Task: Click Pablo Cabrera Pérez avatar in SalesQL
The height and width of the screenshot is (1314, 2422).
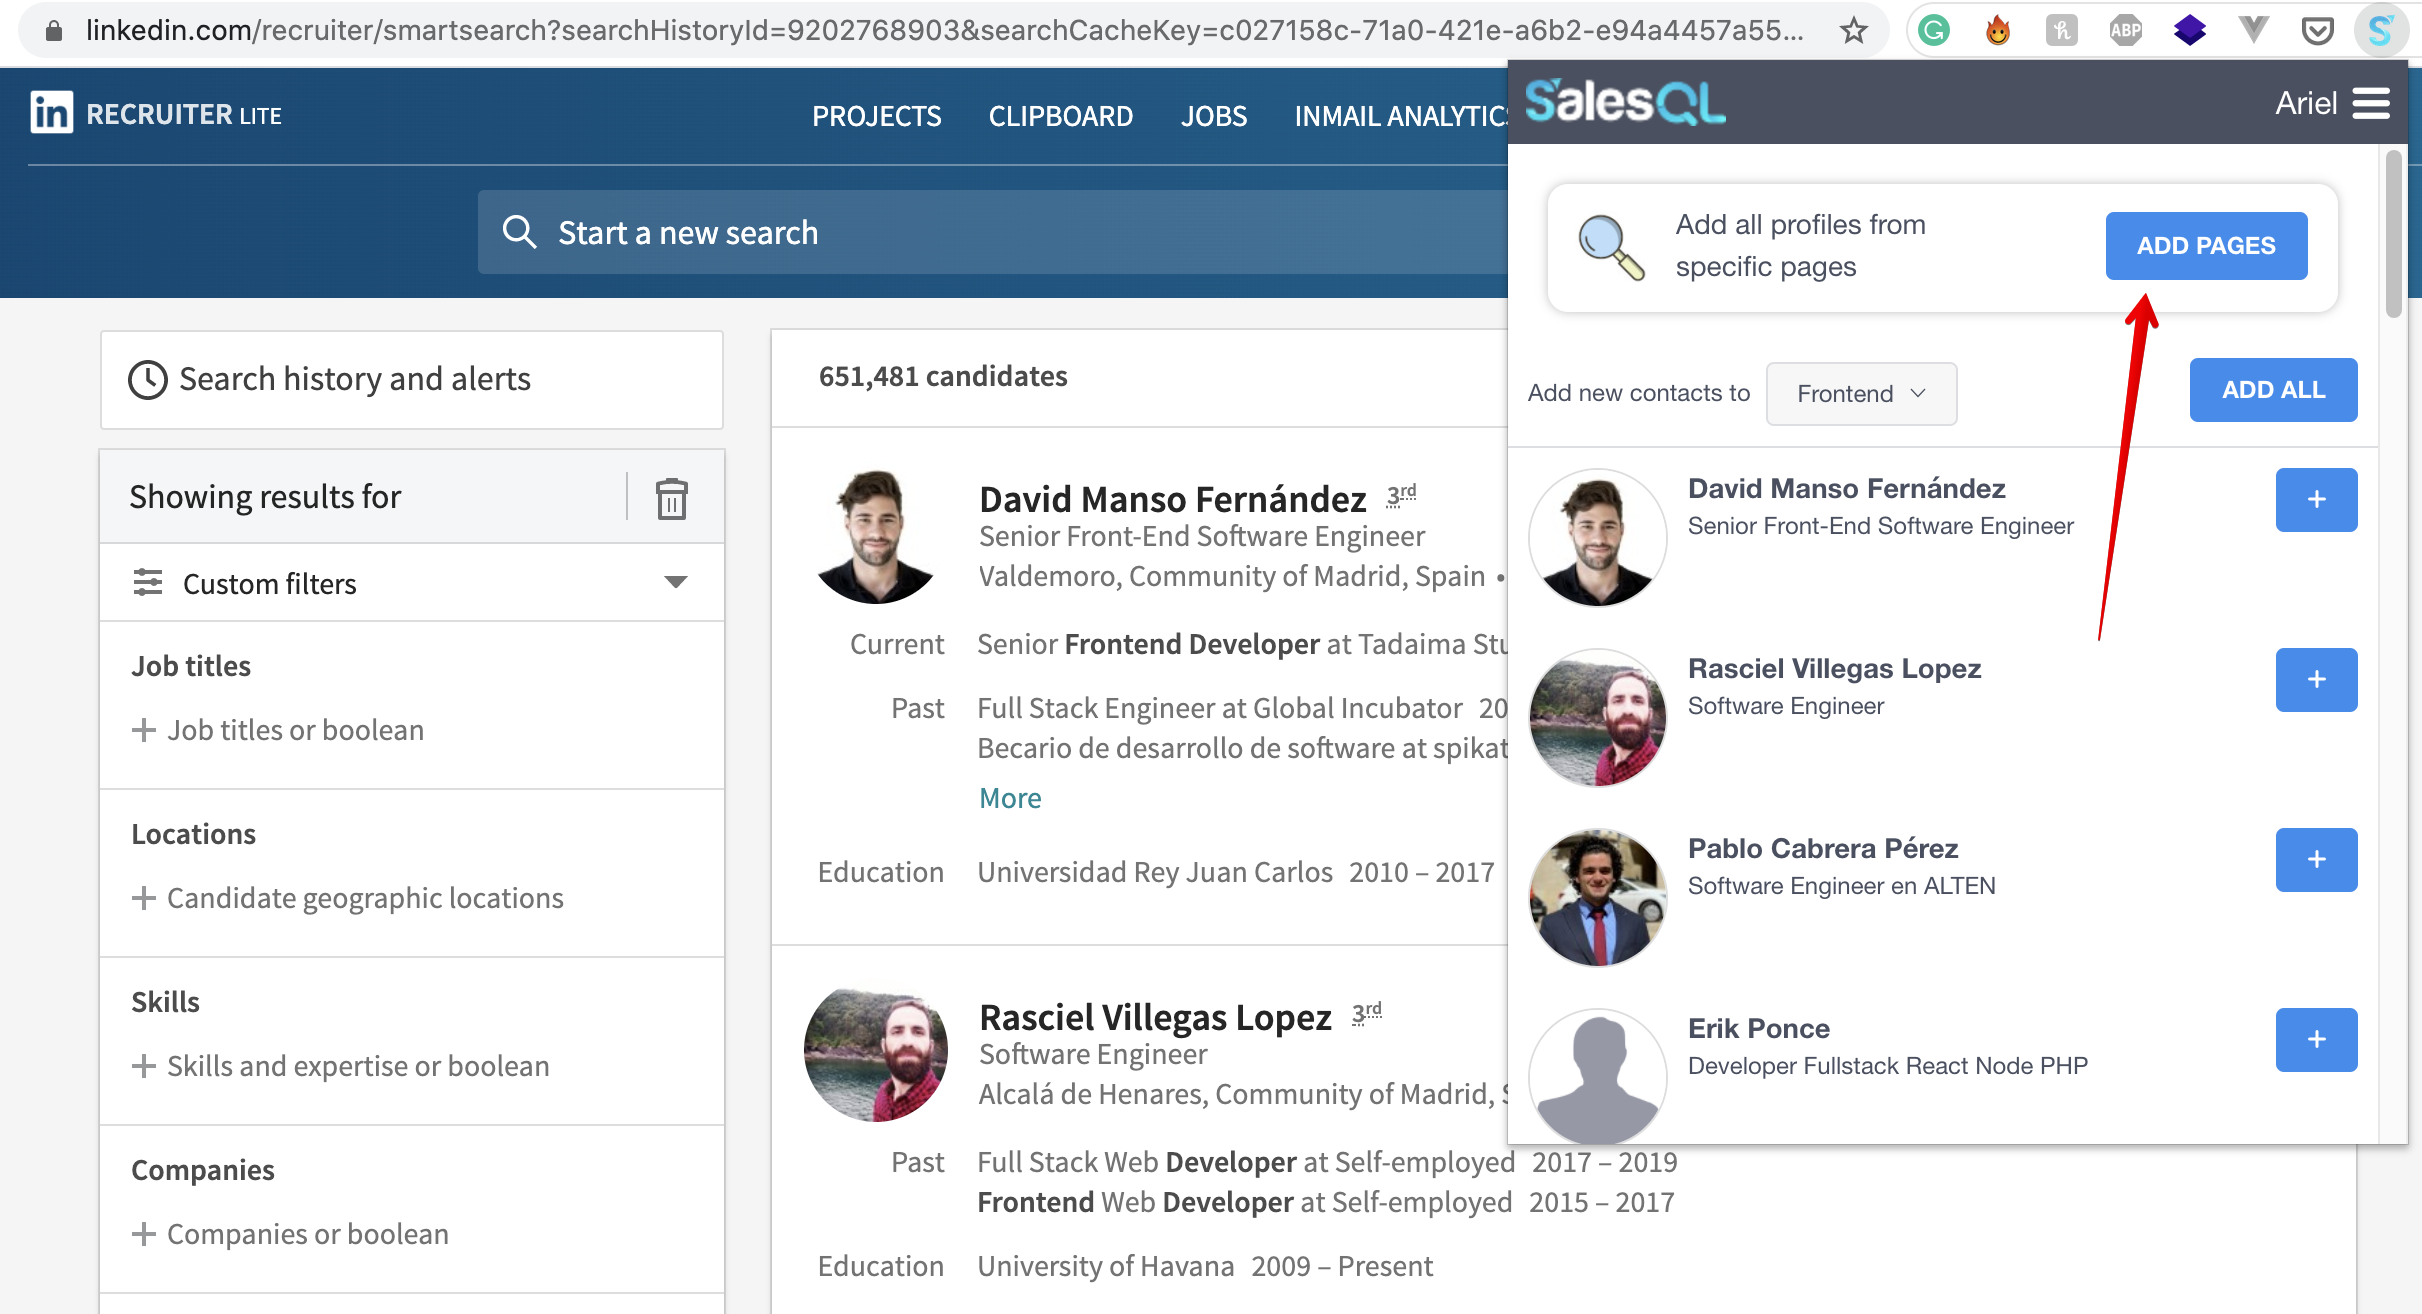Action: (1597, 898)
